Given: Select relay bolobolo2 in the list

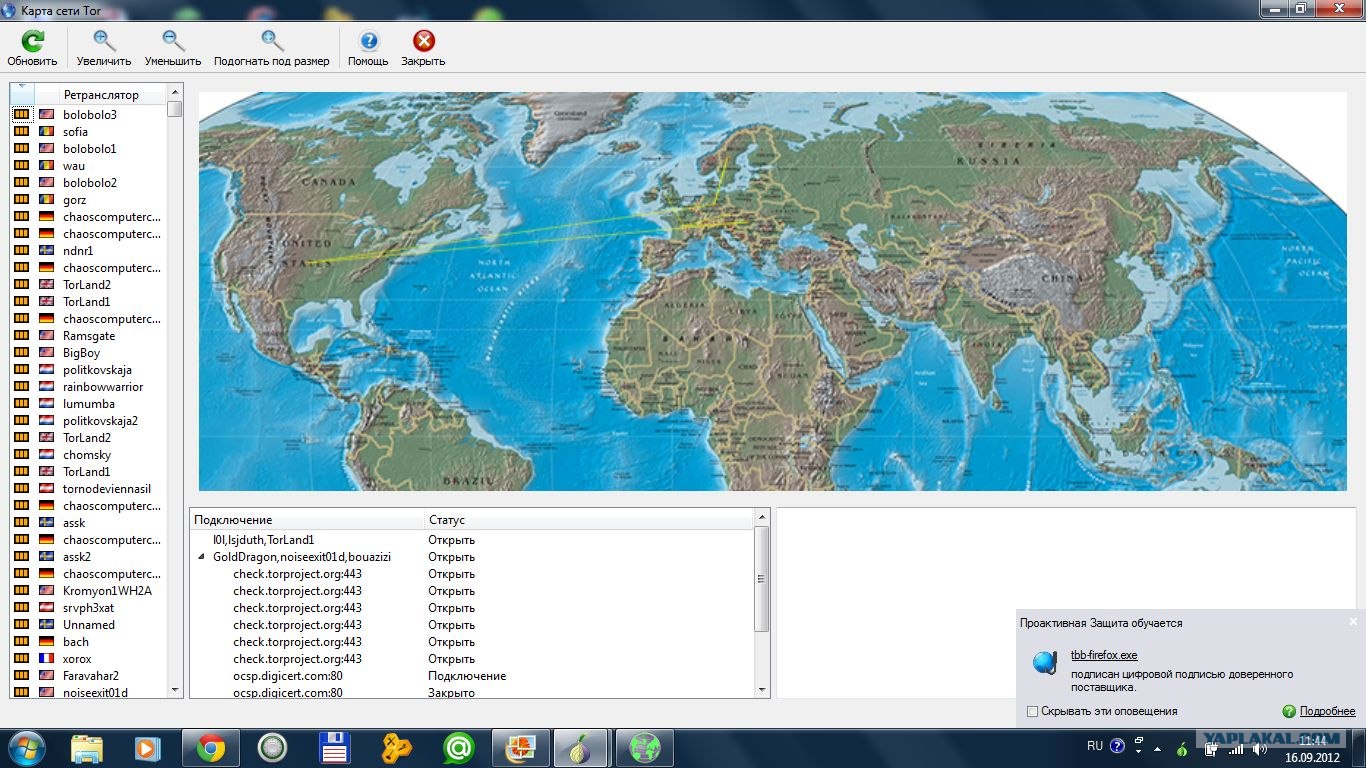Looking at the screenshot, I should [90, 183].
